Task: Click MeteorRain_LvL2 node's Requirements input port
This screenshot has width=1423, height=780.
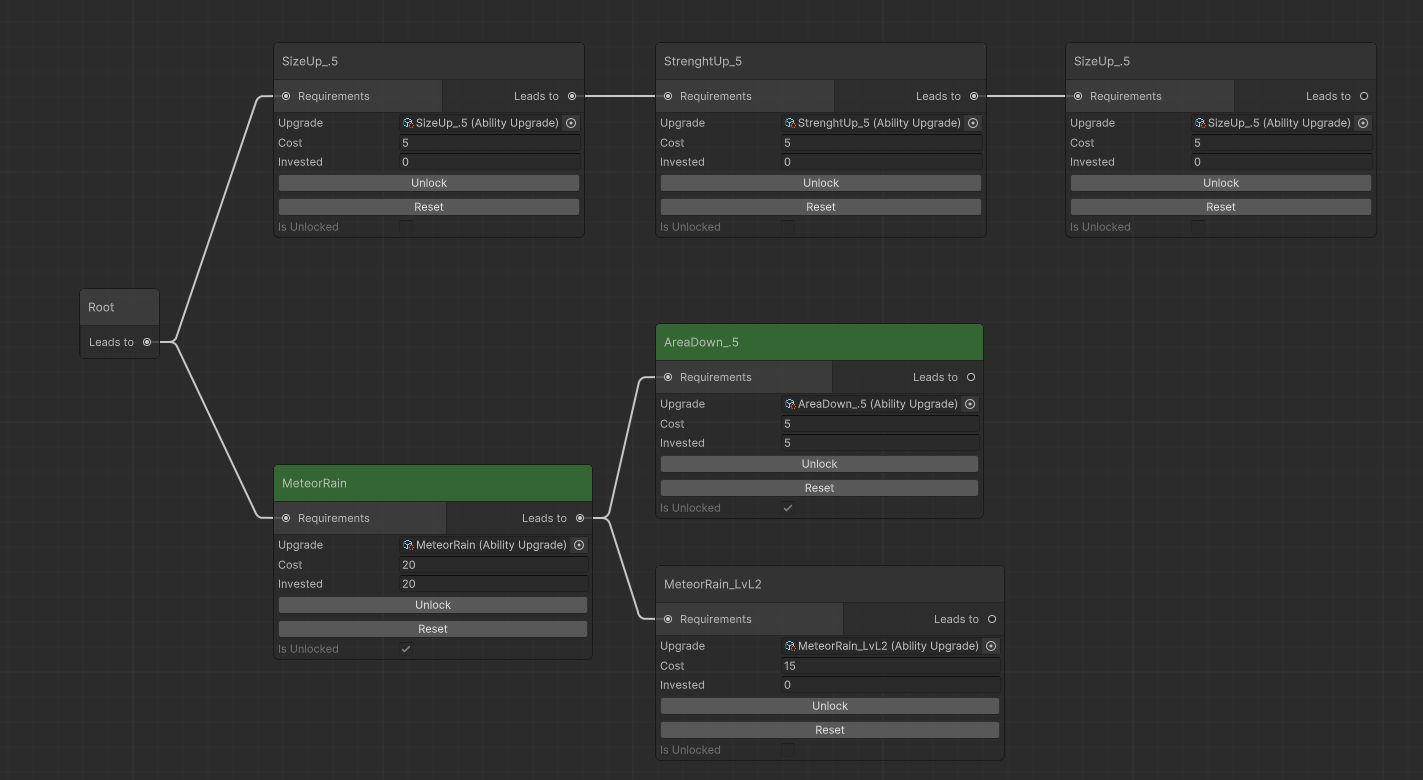Action: point(668,619)
